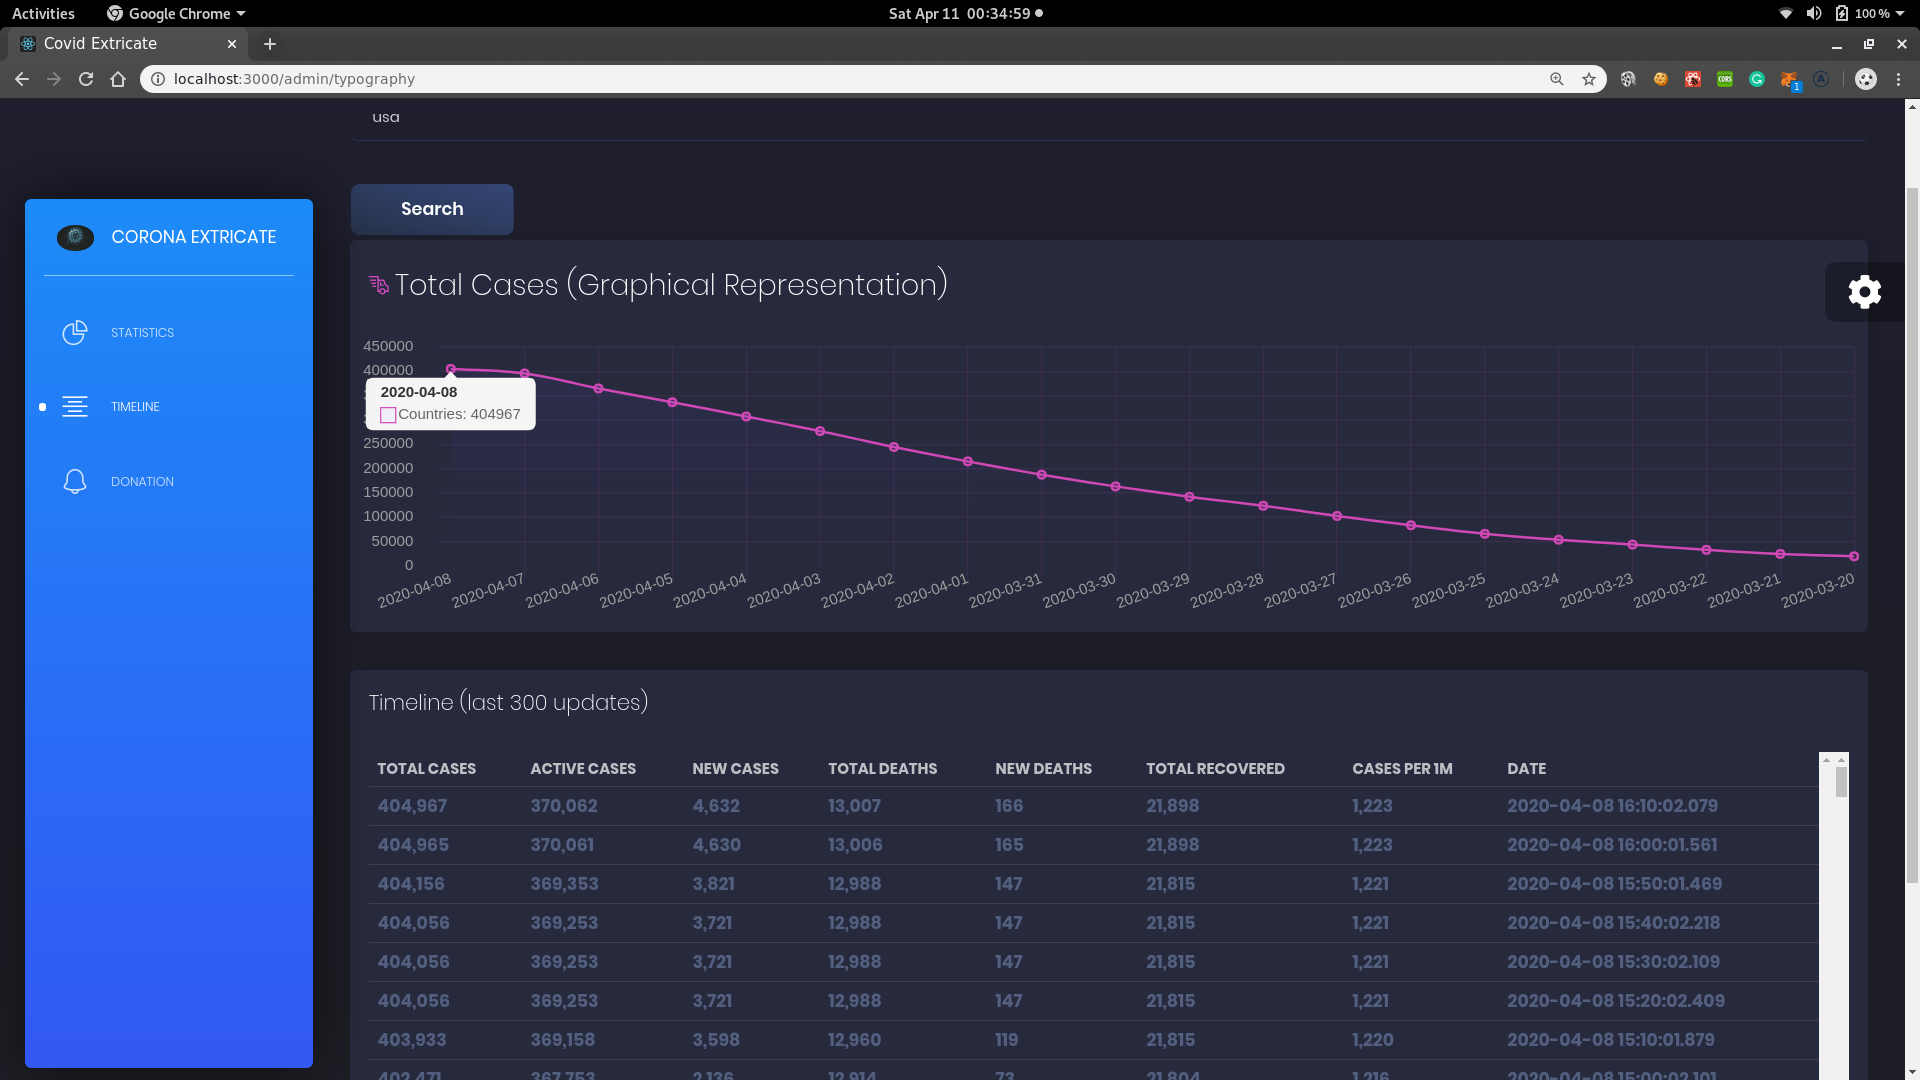The width and height of the screenshot is (1920, 1080).
Task: Click the Corona Extricate logo image
Action: tap(75, 237)
